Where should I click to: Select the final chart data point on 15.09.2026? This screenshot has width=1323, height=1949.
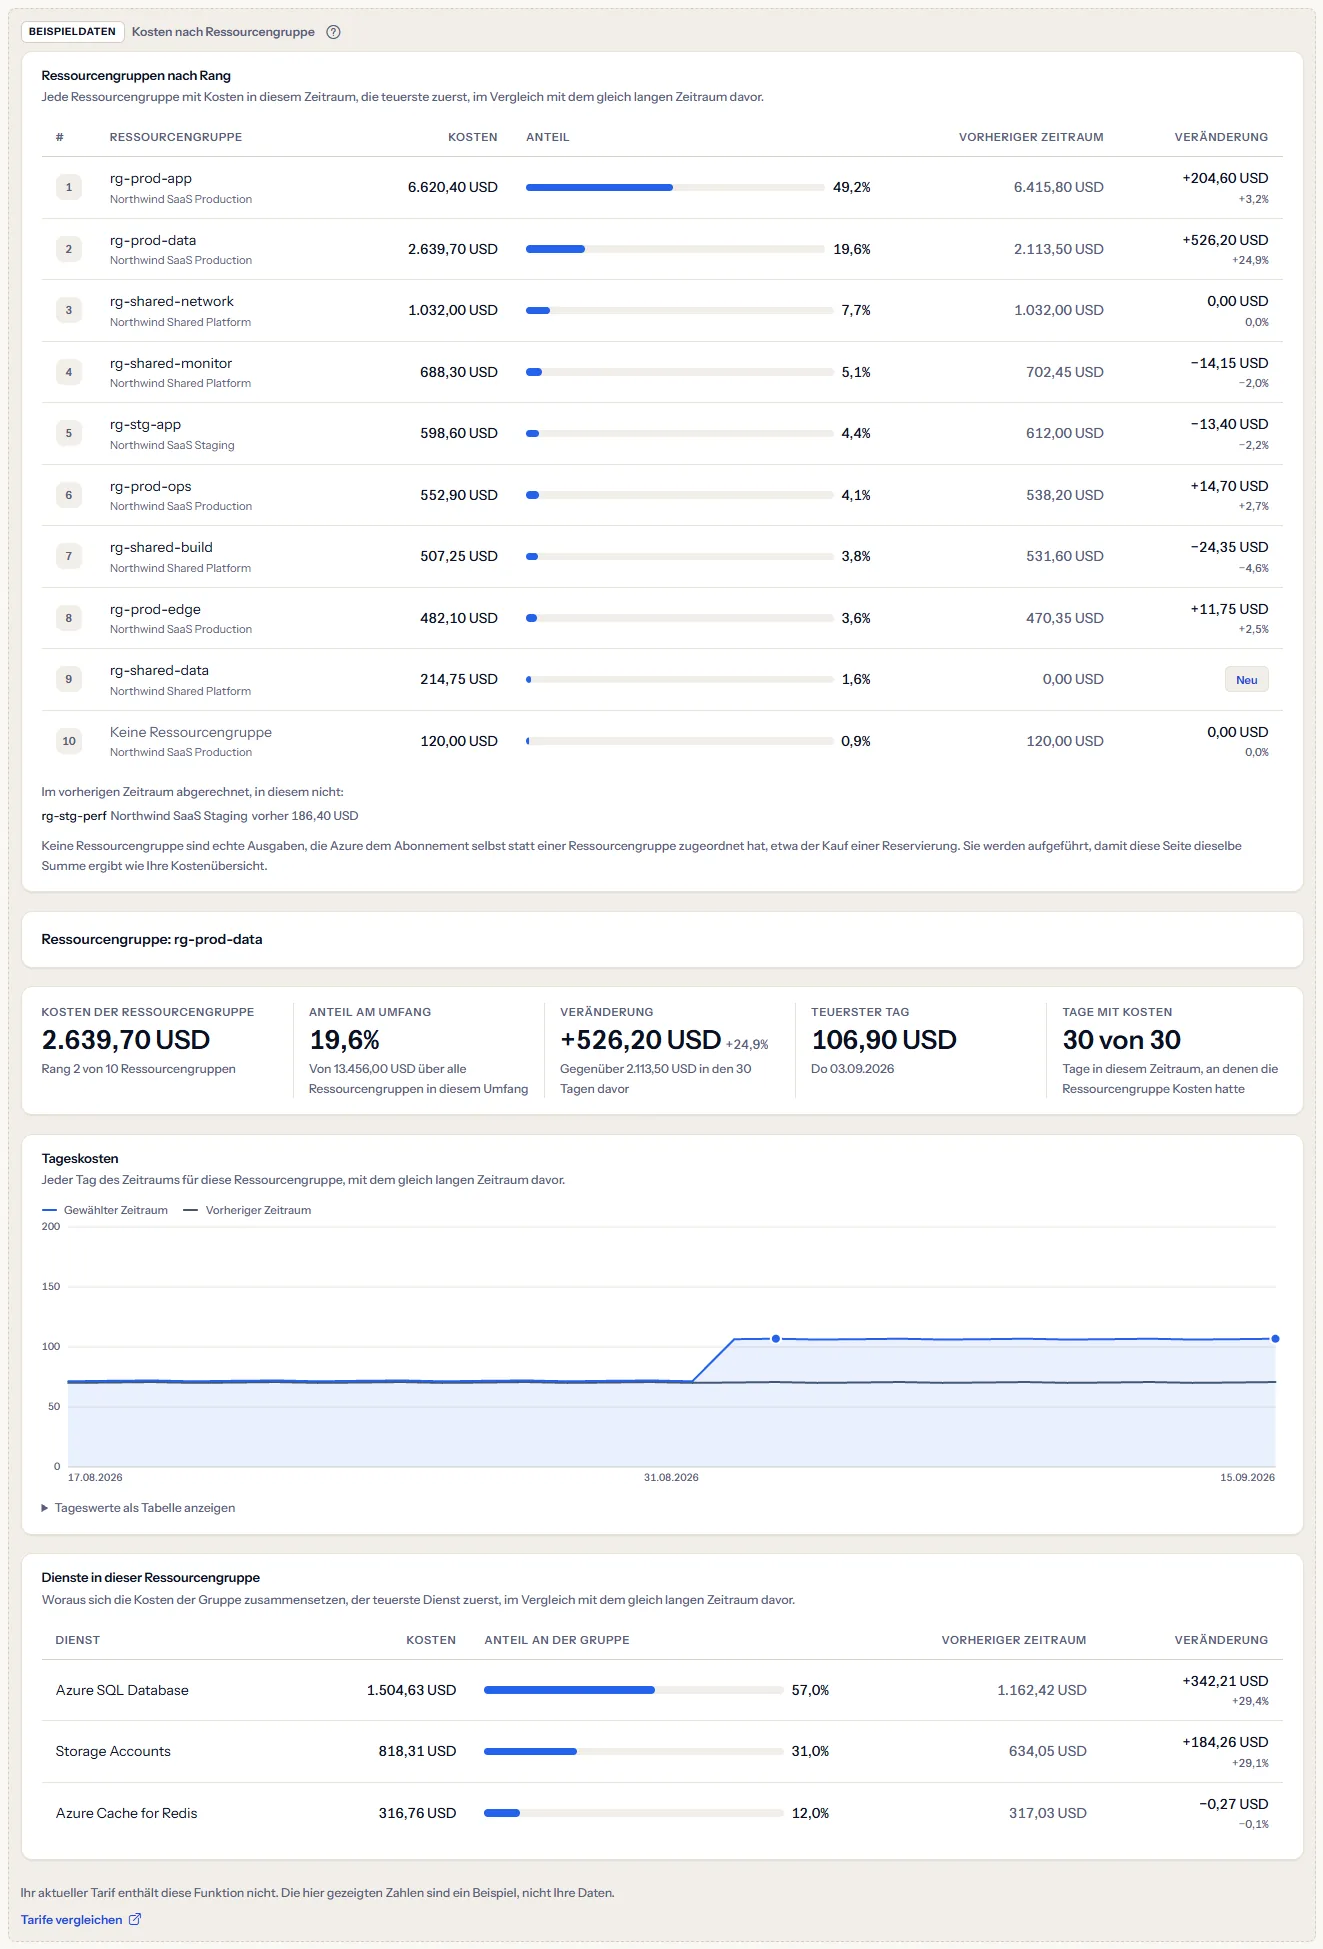click(x=1275, y=1338)
